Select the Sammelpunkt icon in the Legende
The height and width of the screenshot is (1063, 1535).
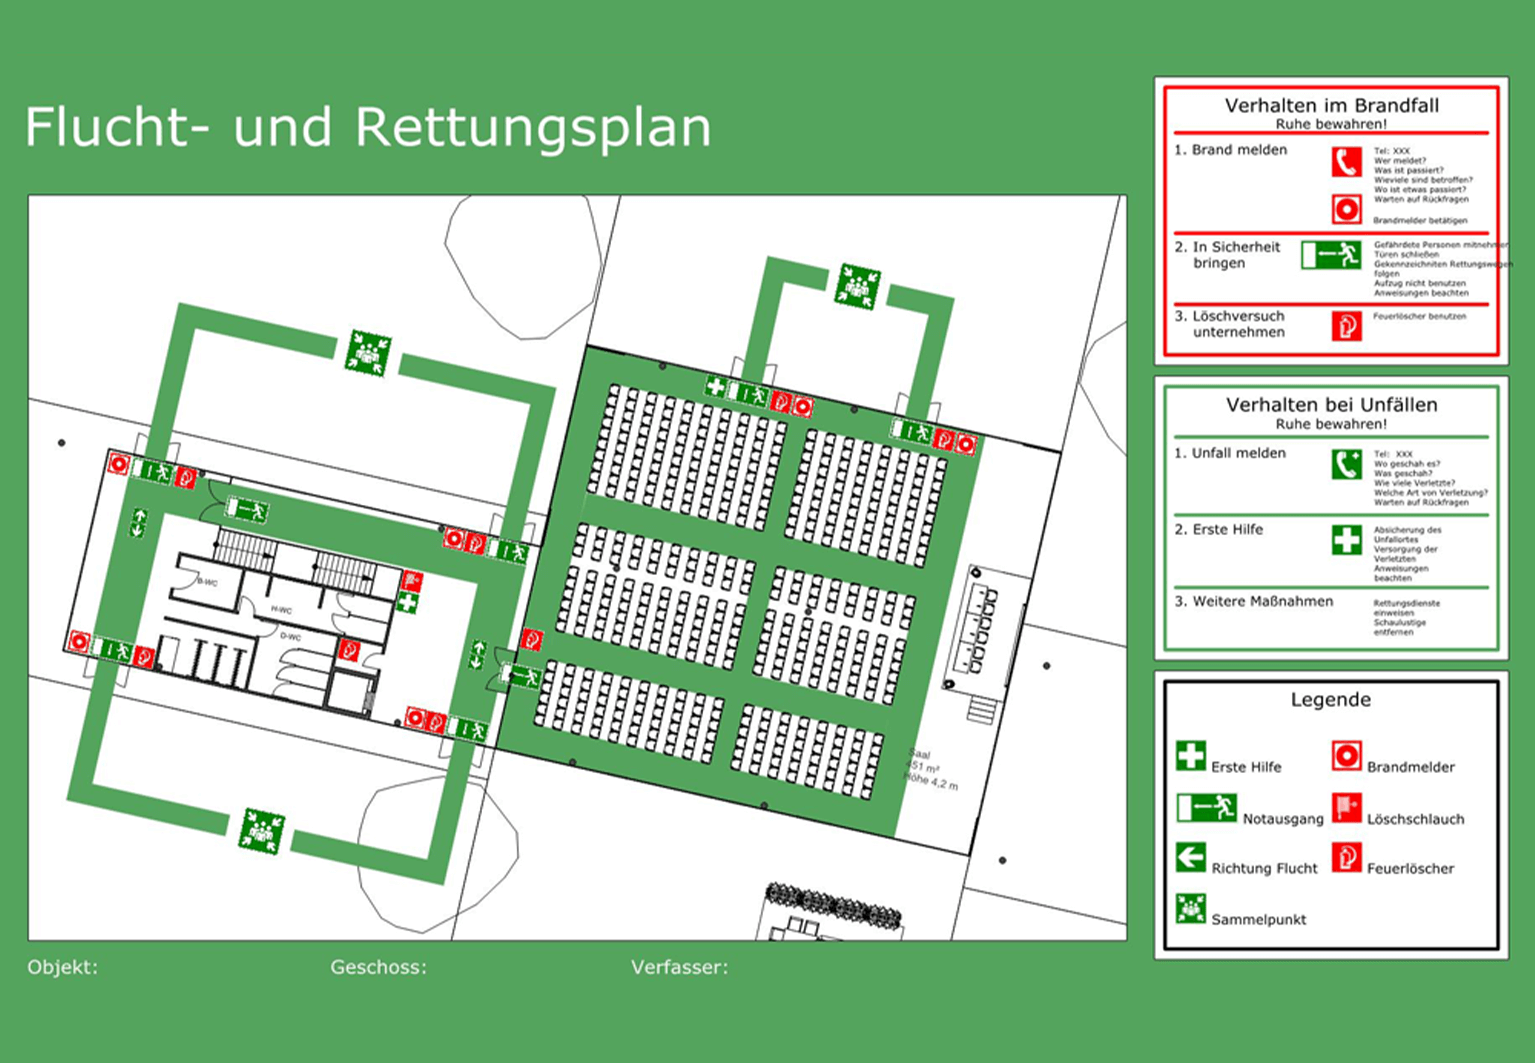1190,909
